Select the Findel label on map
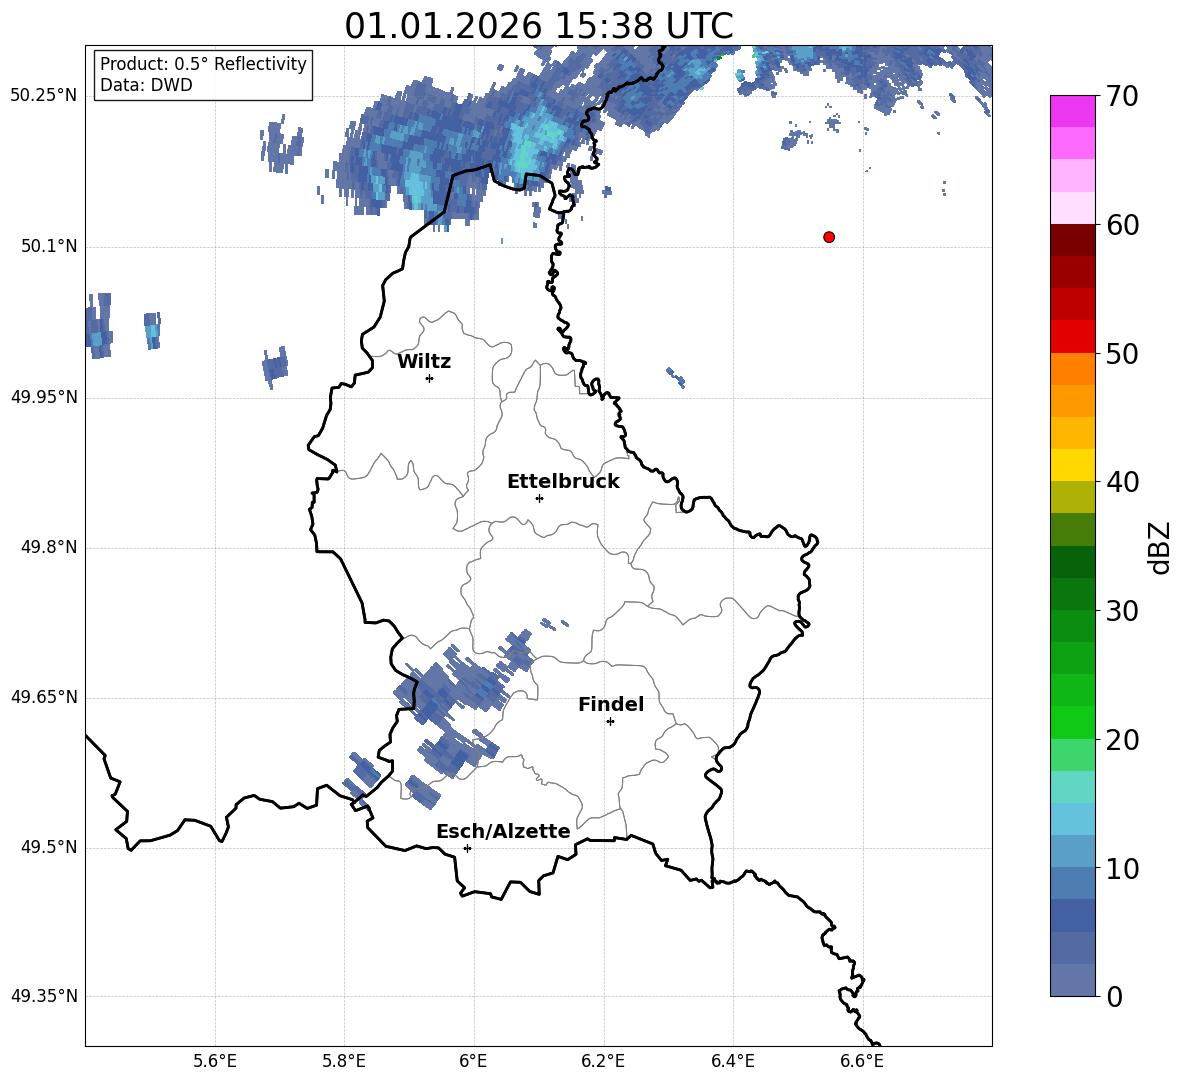 tap(611, 704)
